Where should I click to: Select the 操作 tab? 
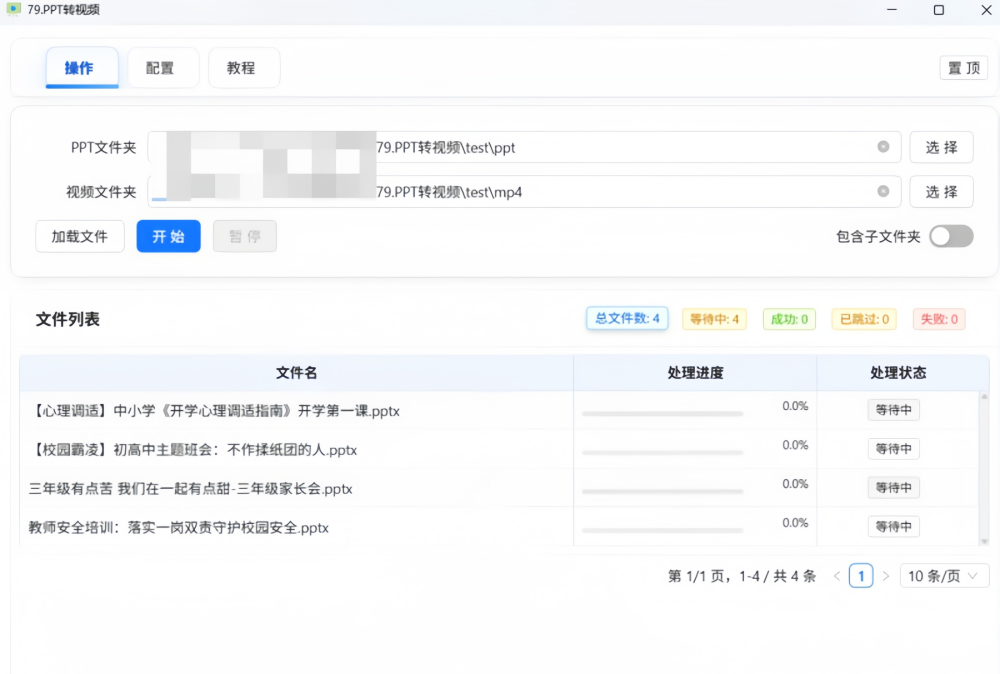(81, 68)
